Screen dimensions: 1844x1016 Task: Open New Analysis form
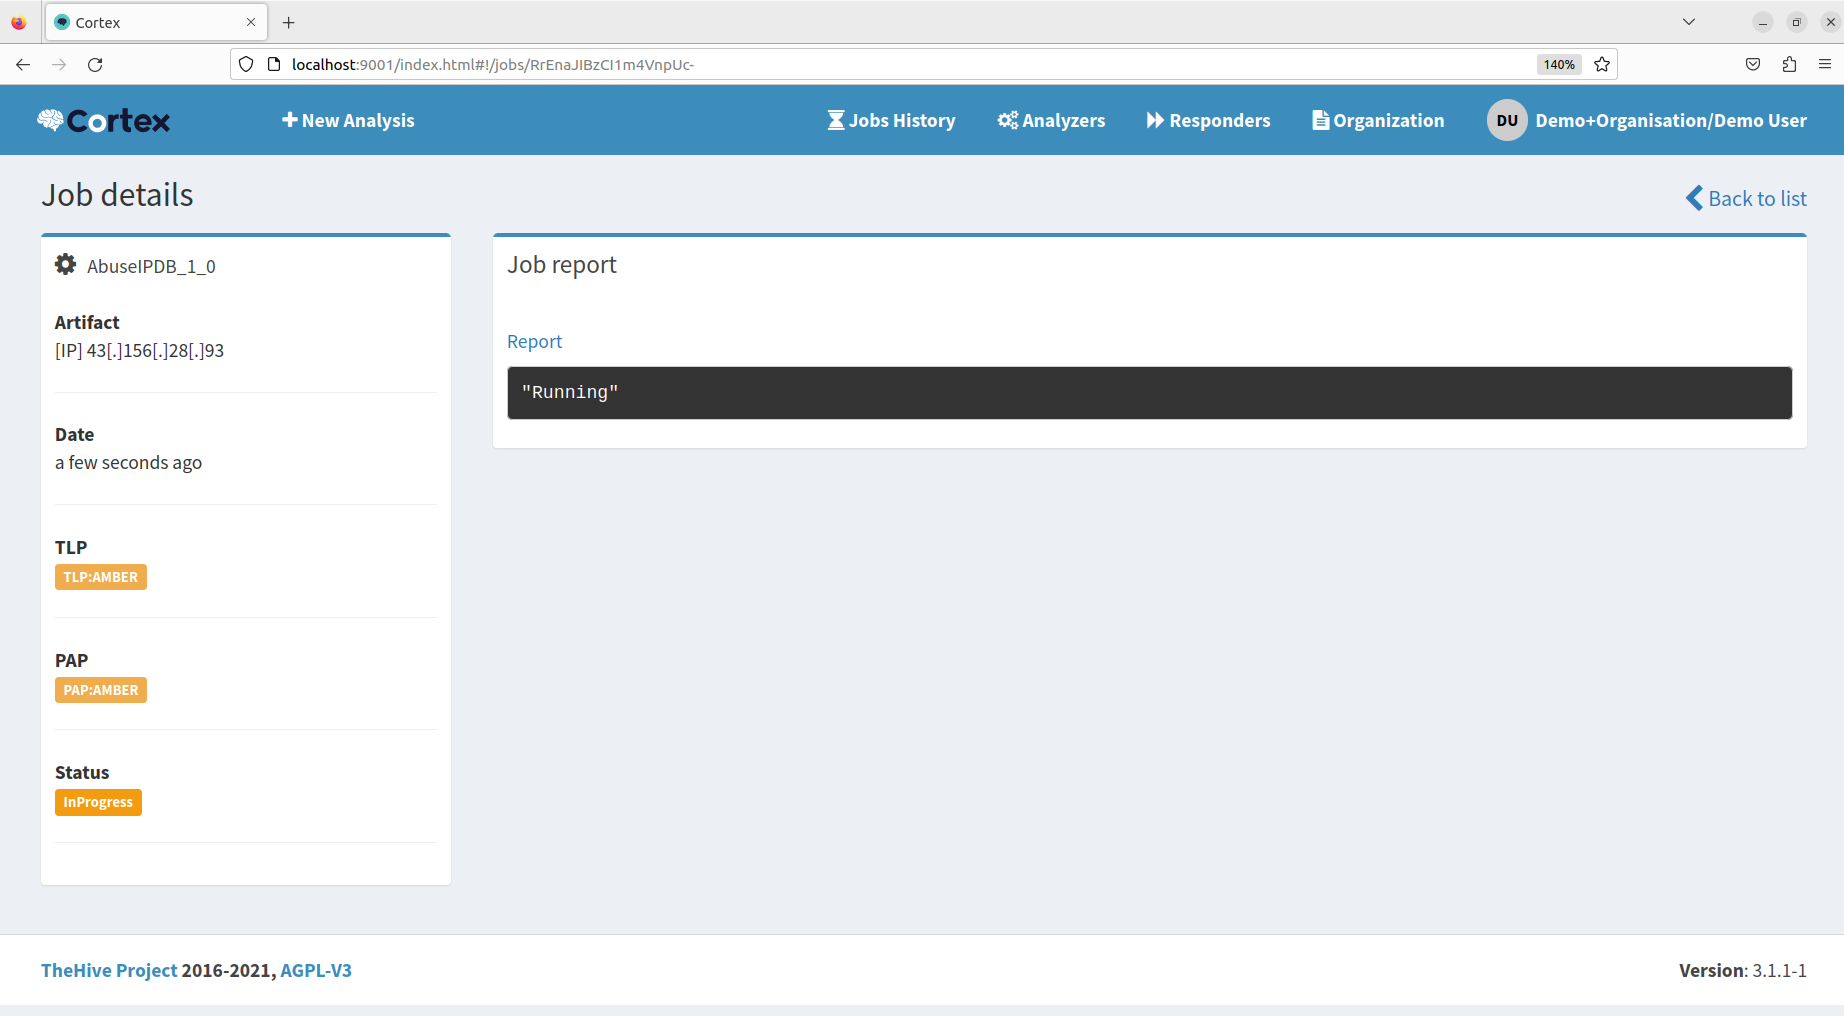(348, 120)
